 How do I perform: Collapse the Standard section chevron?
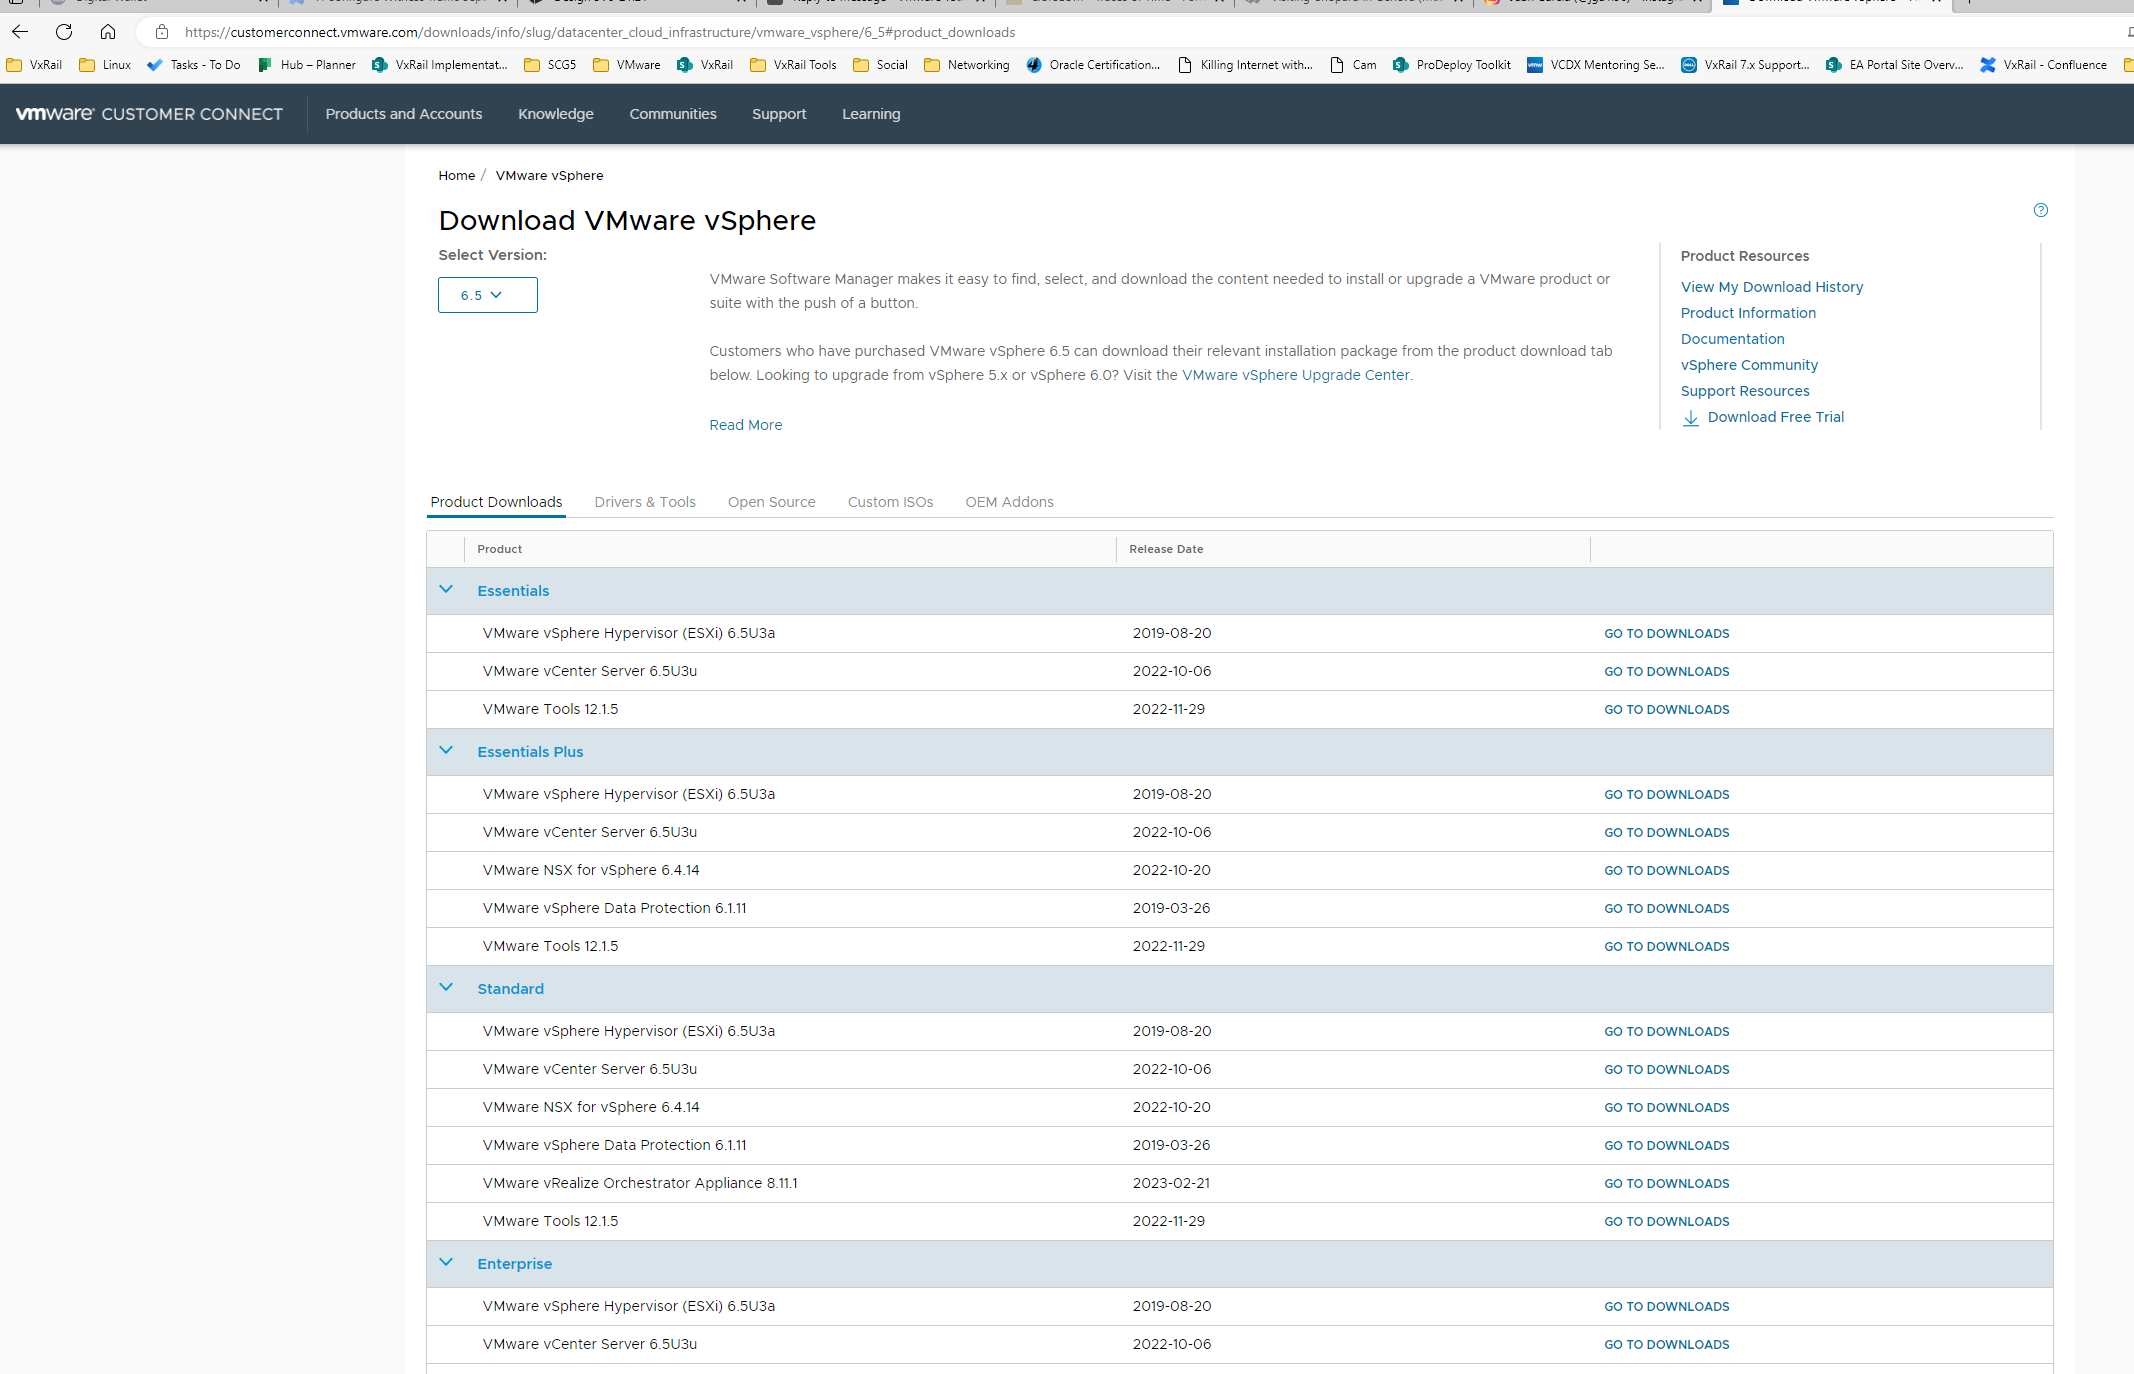(446, 988)
